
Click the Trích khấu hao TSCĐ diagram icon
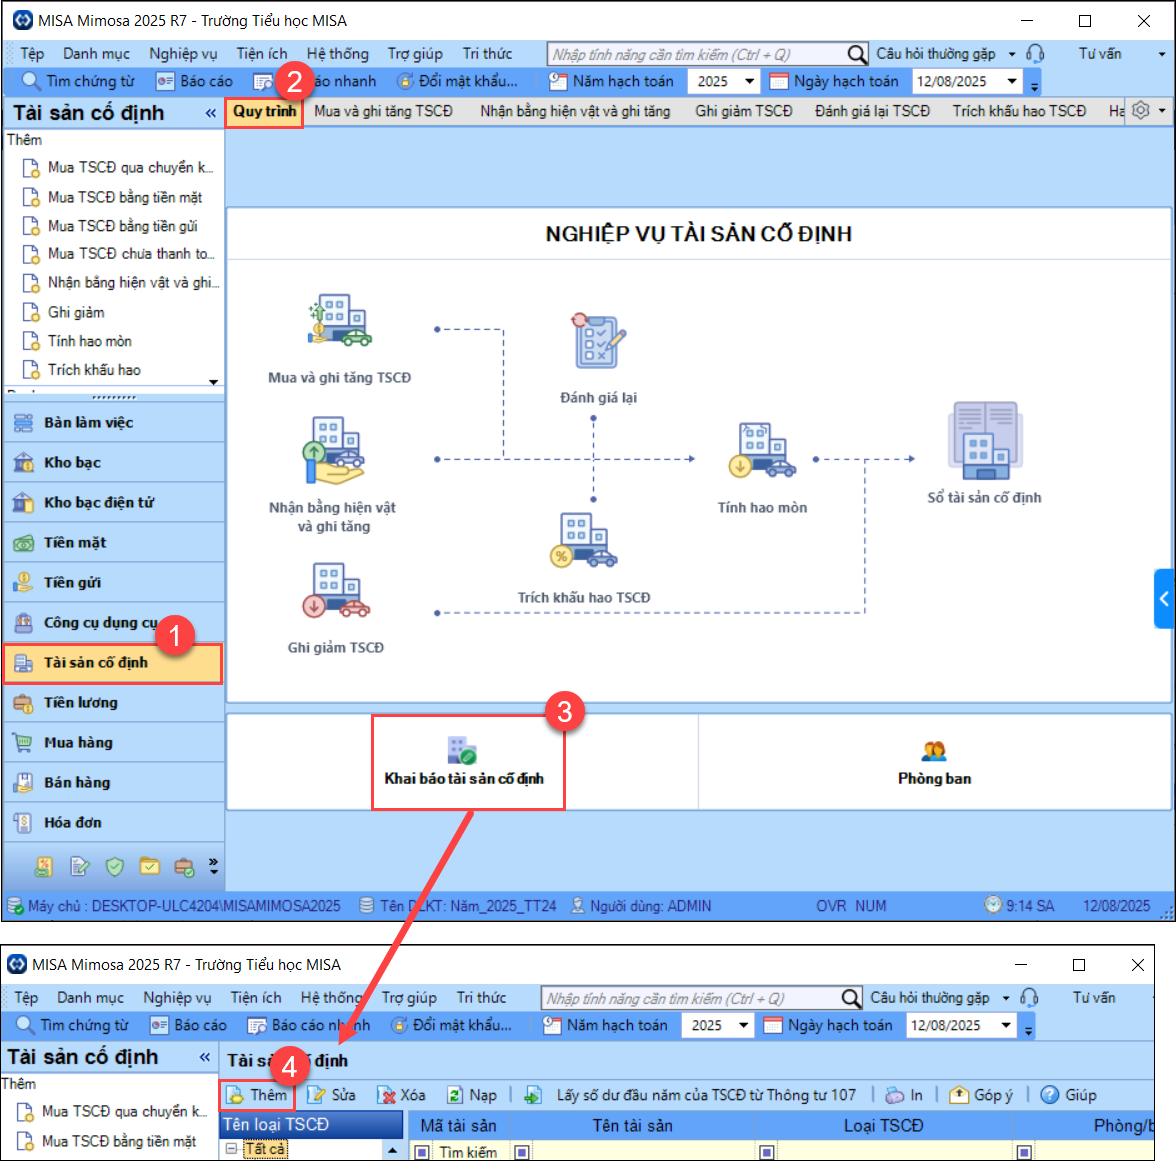[x=584, y=541]
